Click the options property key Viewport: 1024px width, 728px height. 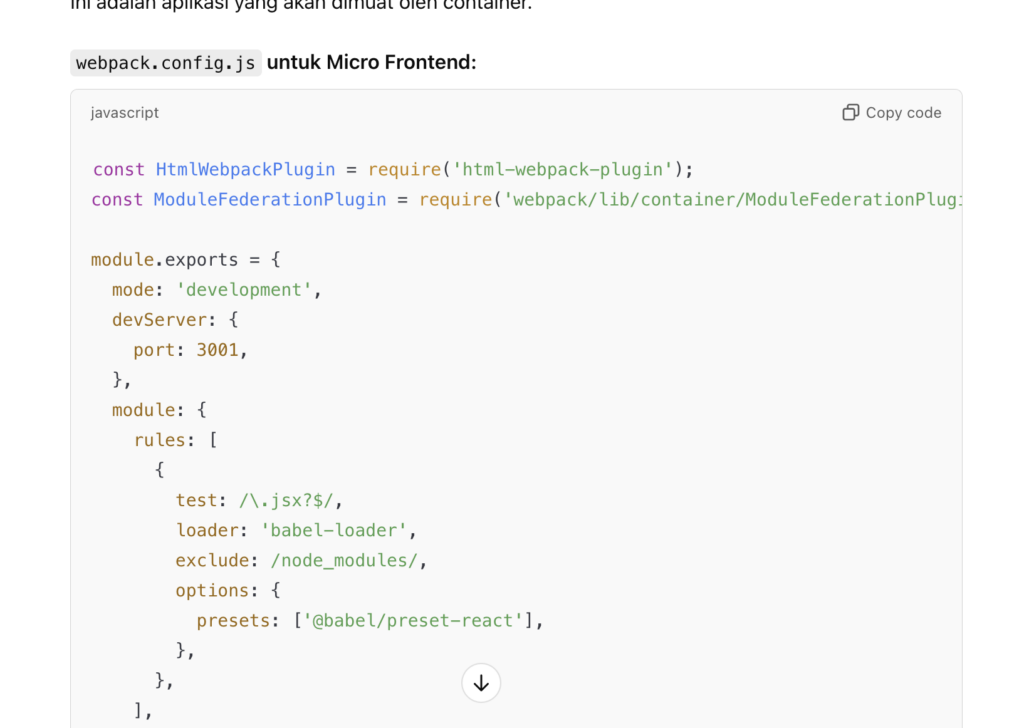pos(212,590)
